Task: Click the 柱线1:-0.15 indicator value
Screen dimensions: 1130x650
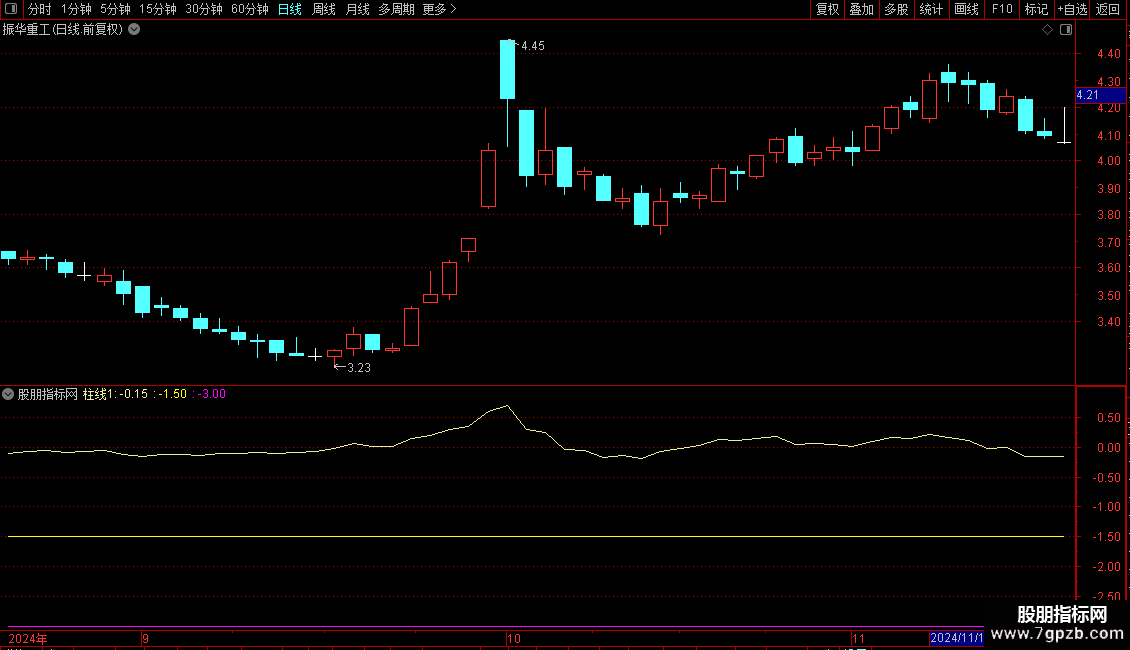Action: [115, 394]
